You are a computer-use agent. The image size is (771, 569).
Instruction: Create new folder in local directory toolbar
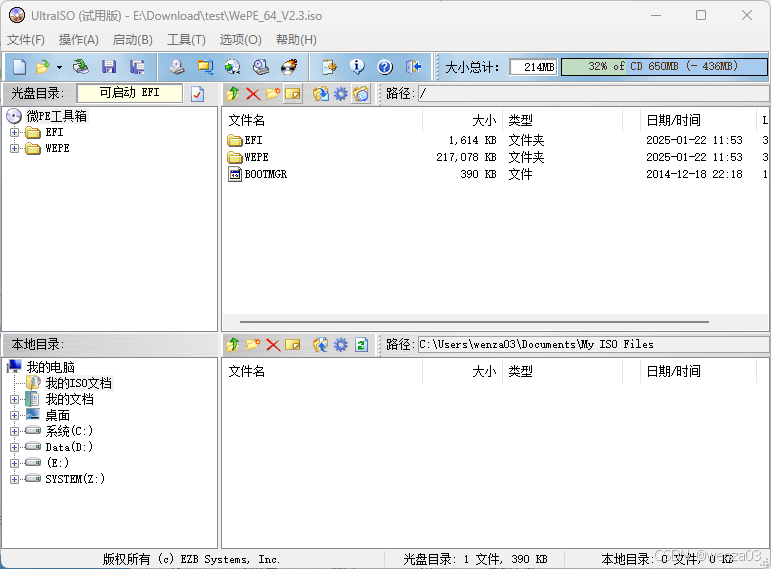(253, 345)
